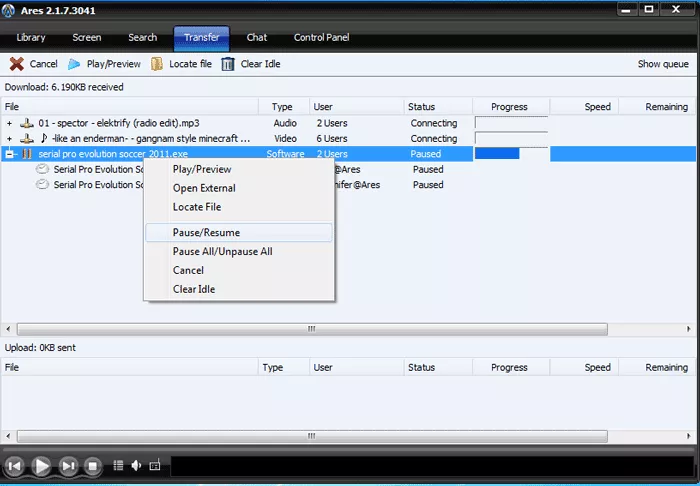
Task: Sort downloads by the Remaining column header
Action: (x=657, y=107)
